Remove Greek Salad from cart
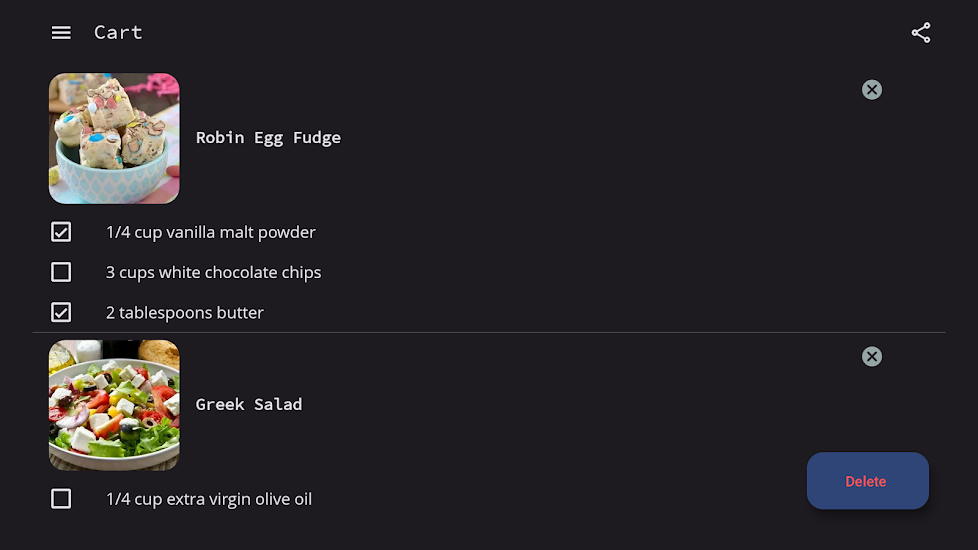 point(872,357)
